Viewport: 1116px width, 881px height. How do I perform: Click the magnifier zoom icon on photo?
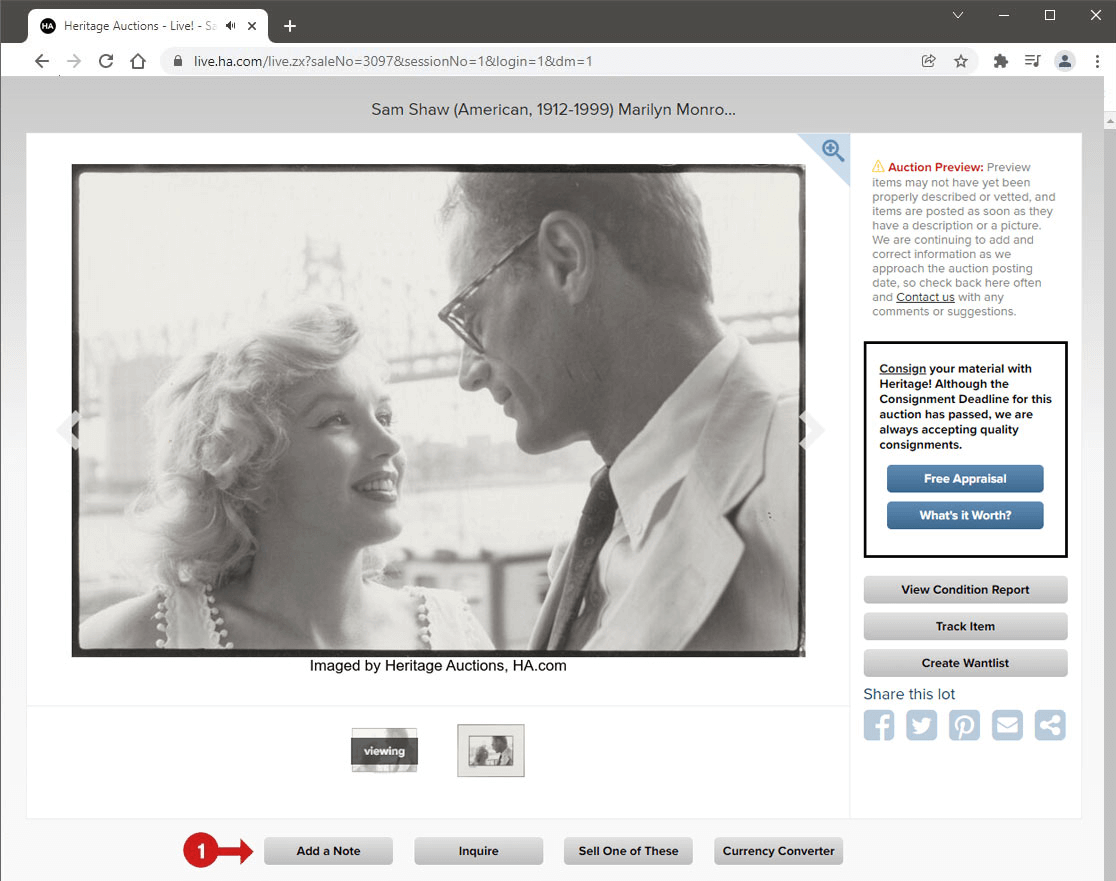click(x=832, y=150)
